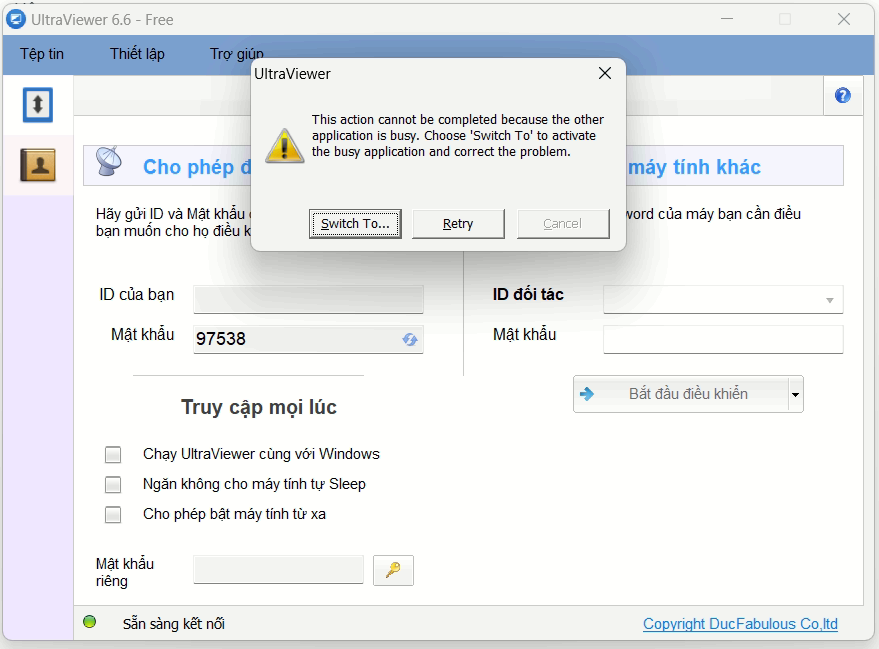Open the Tệp tin menu

[x=42, y=54]
